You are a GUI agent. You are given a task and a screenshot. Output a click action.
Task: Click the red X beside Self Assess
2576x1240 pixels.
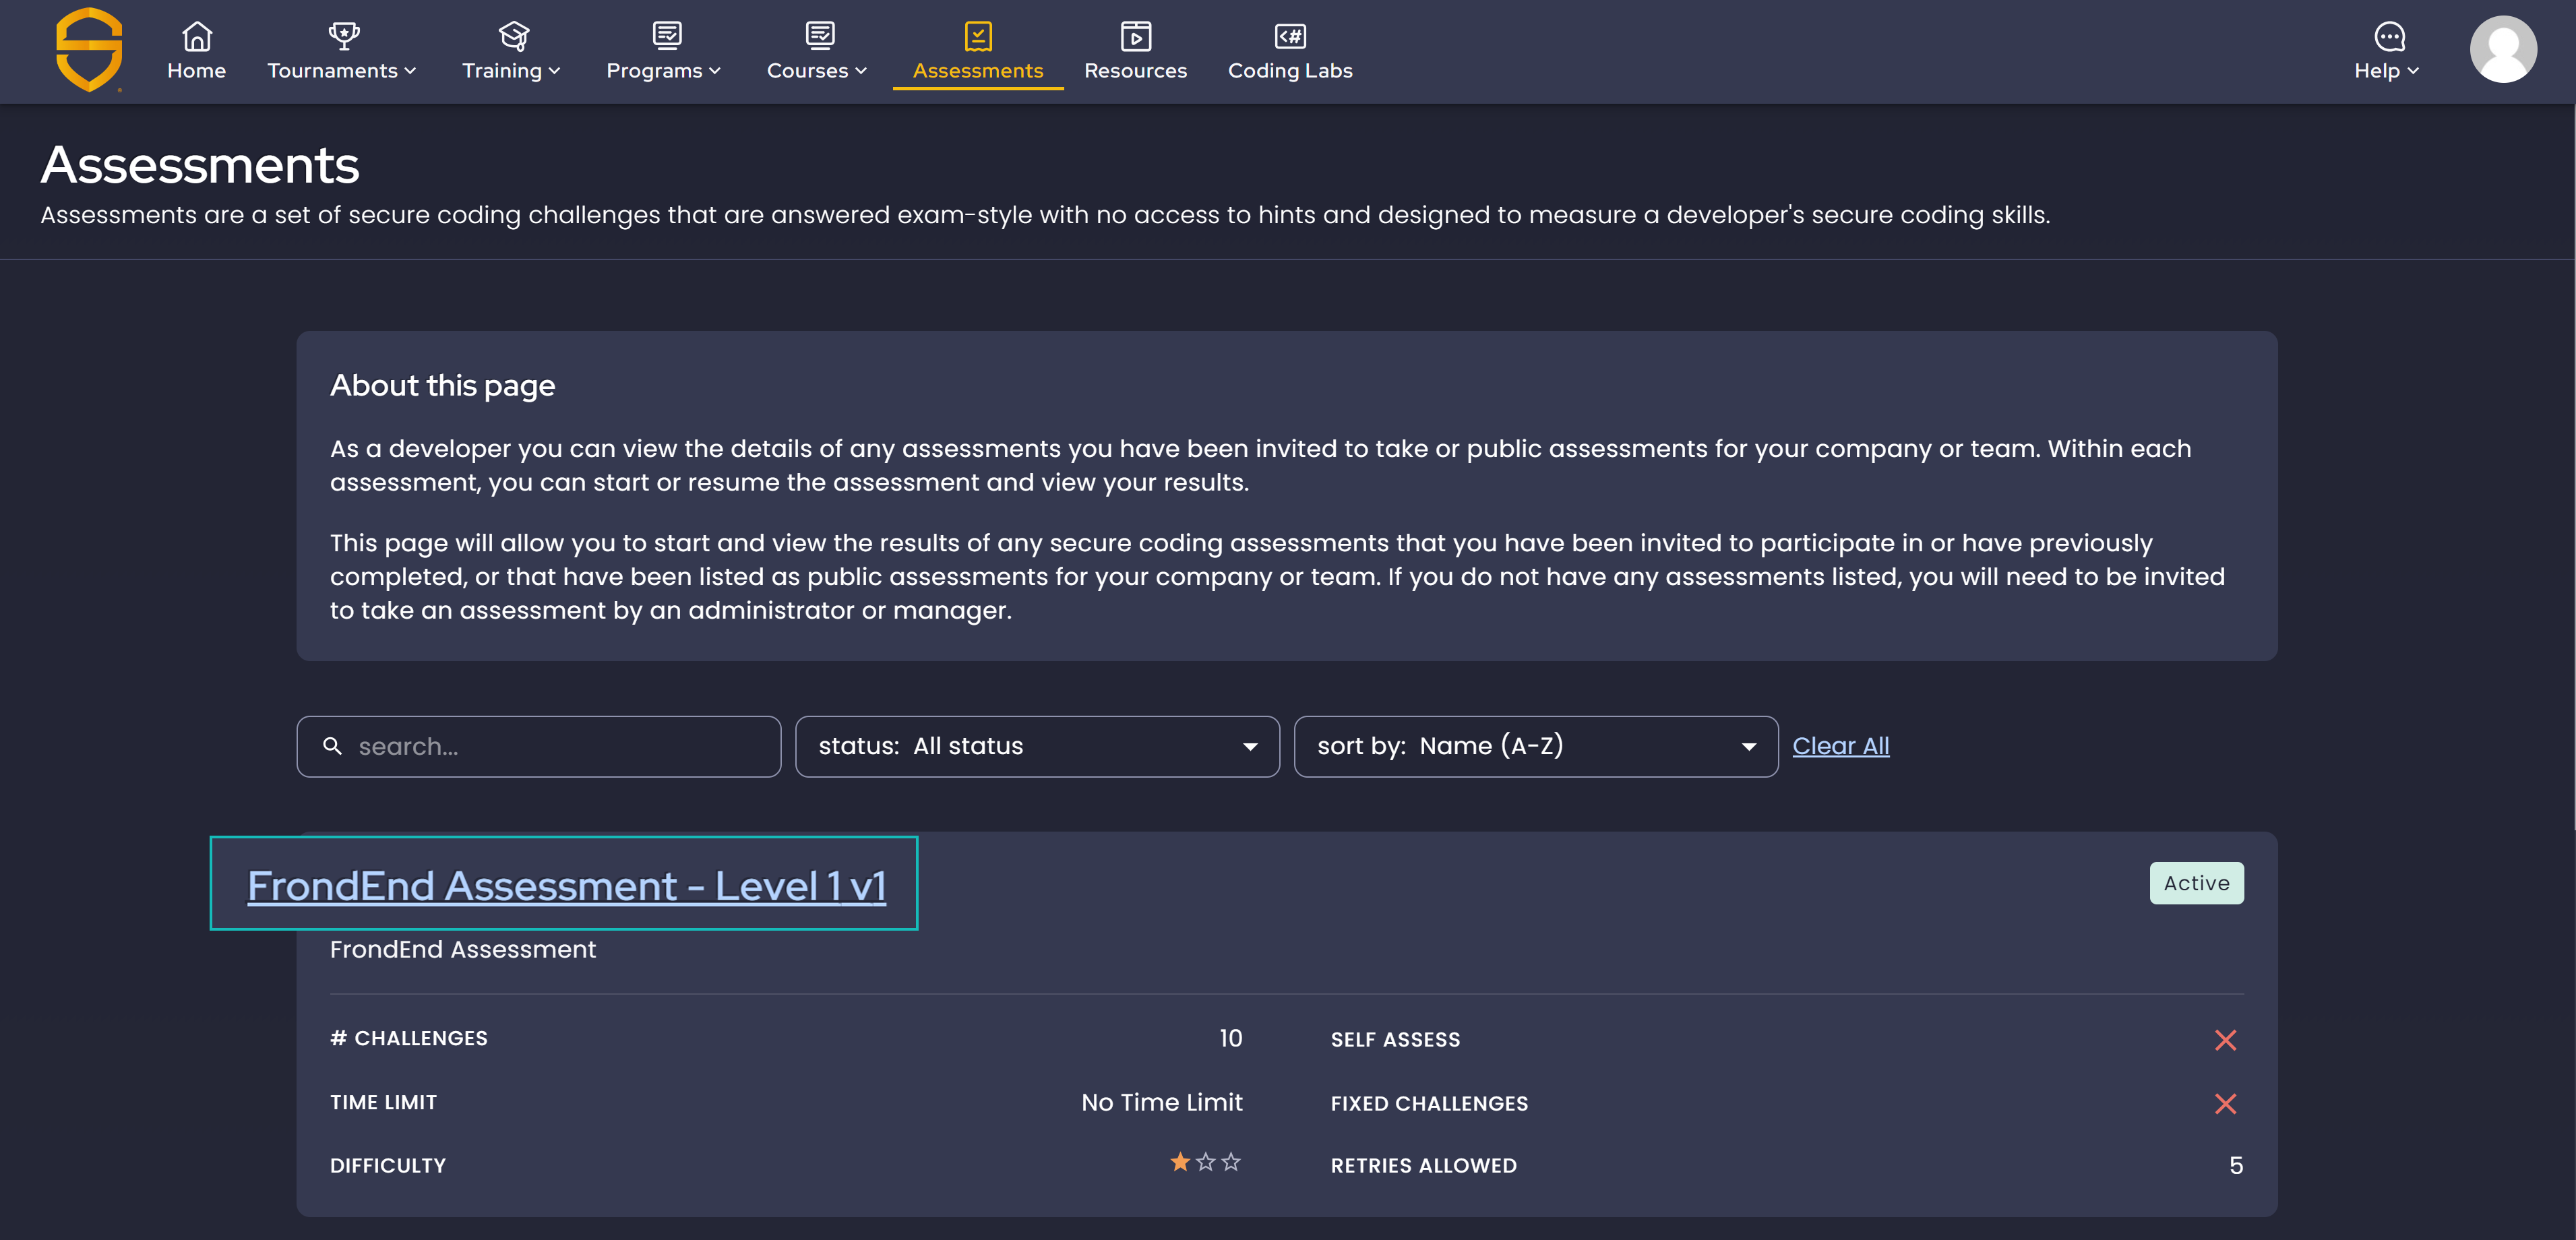coord(2225,1040)
